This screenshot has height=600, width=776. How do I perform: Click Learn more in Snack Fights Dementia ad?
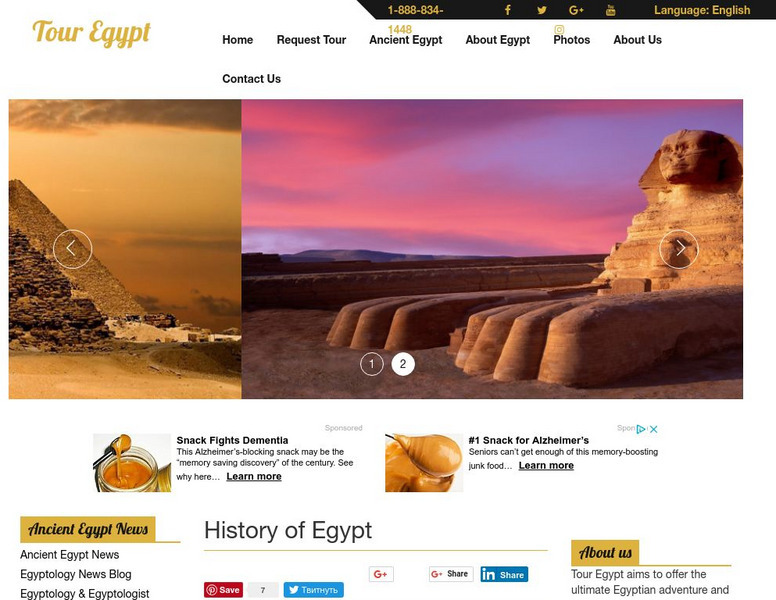click(254, 476)
